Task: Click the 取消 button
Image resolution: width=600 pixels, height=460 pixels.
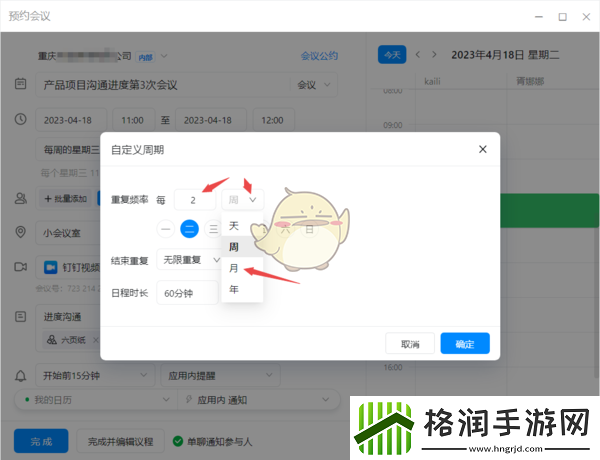Action: tap(410, 343)
